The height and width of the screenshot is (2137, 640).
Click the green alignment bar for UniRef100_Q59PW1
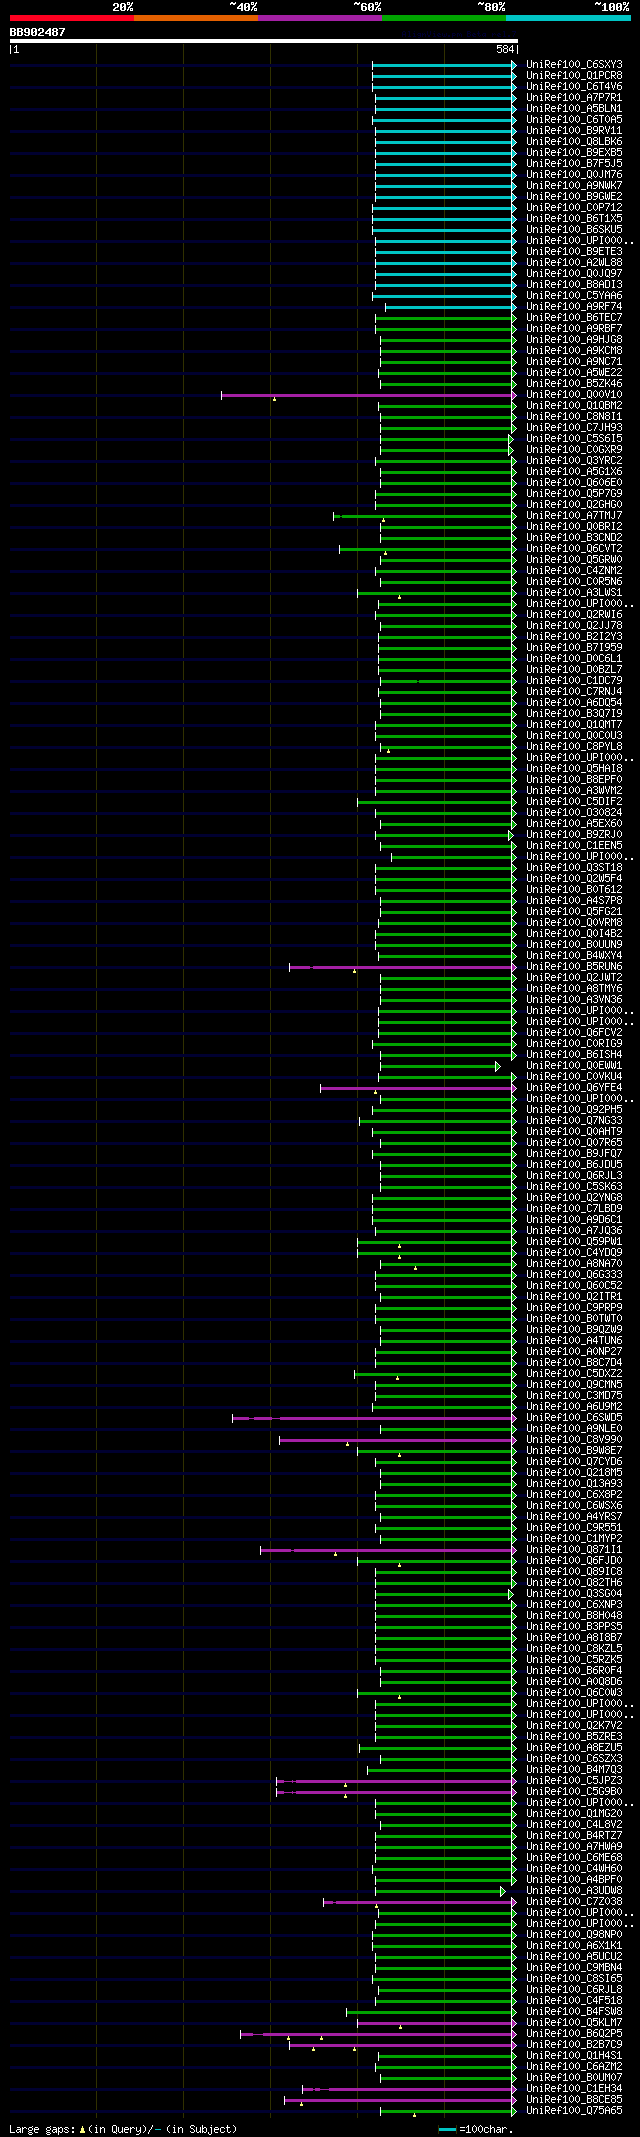[437, 1242]
